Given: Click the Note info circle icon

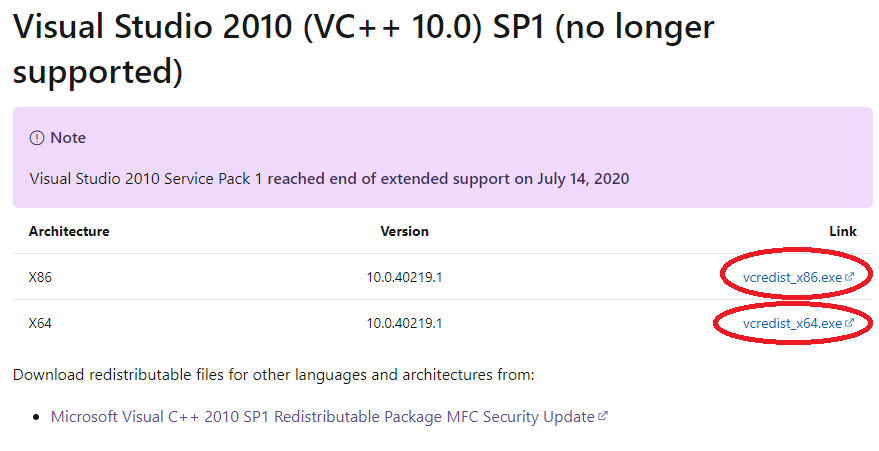Looking at the screenshot, I should (36, 138).
